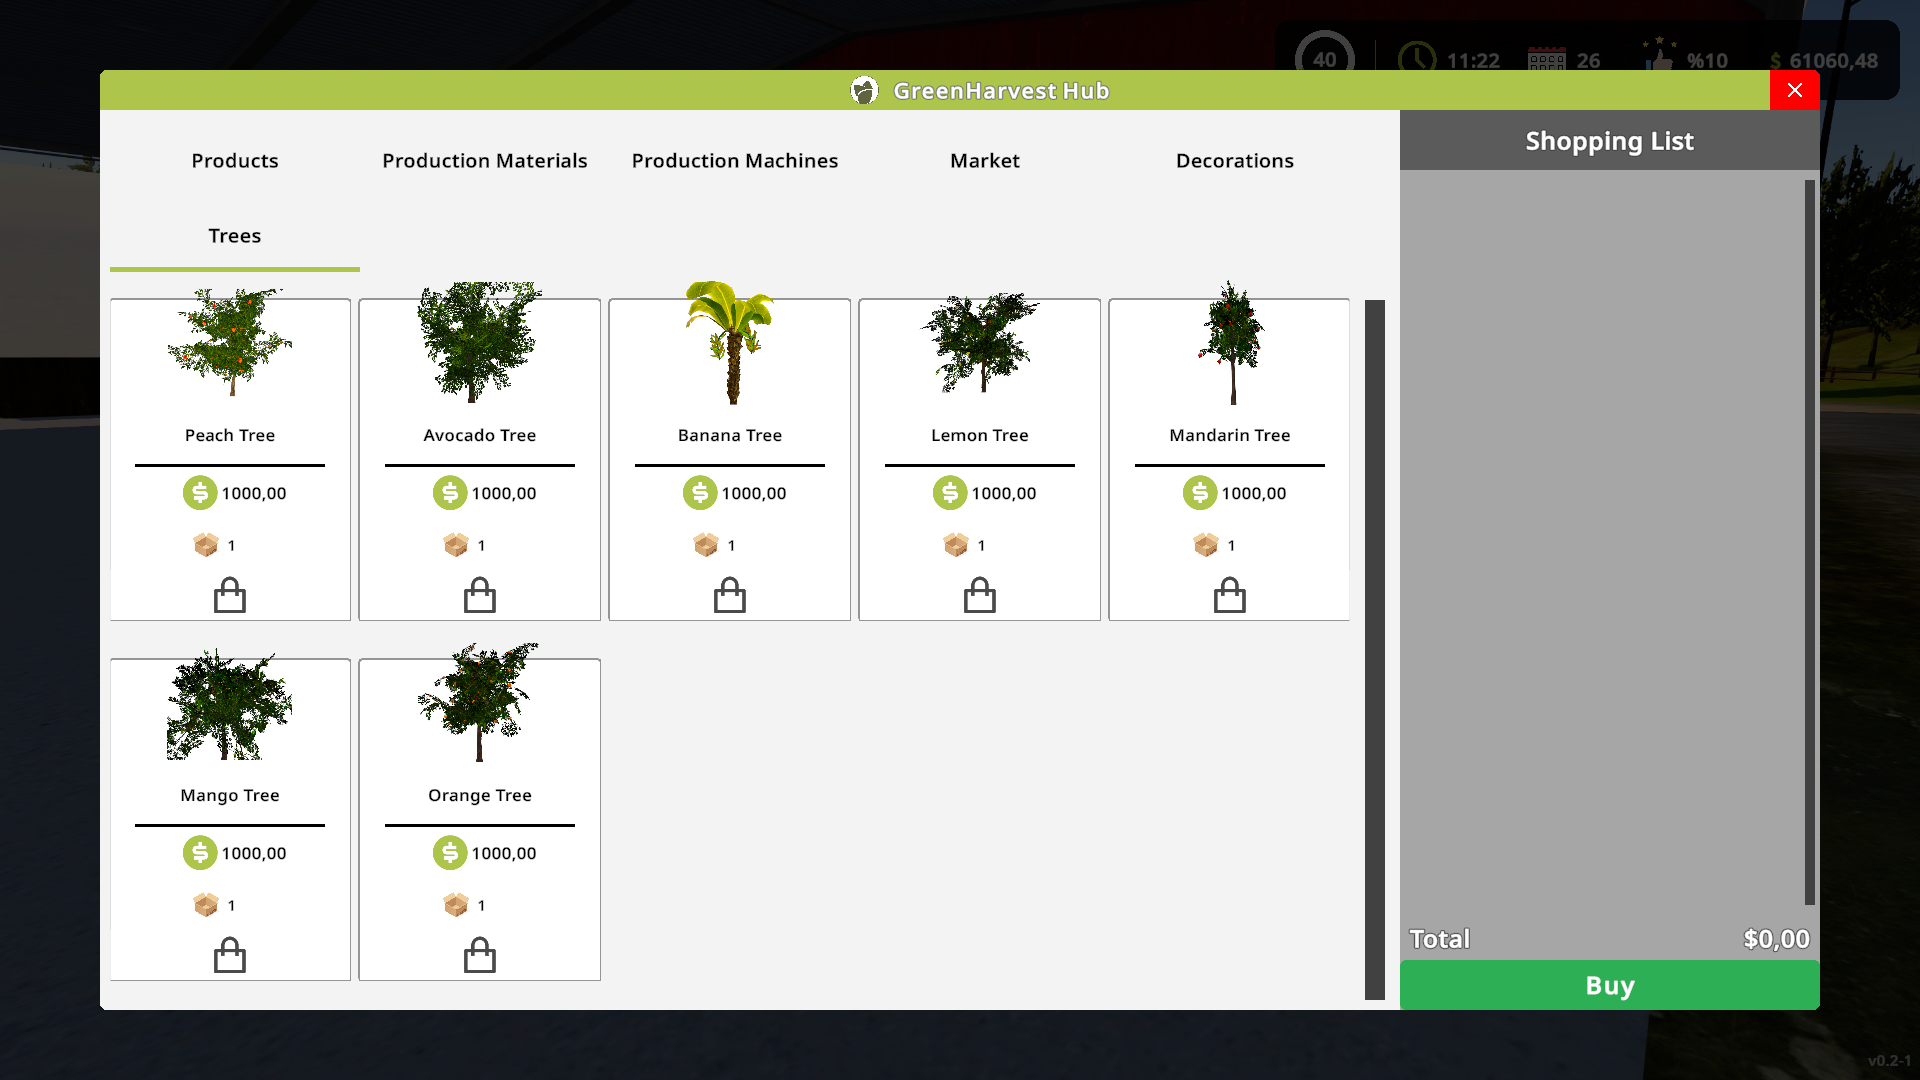Go to the Market tab

pyautogui.click(x=985, y=161)
